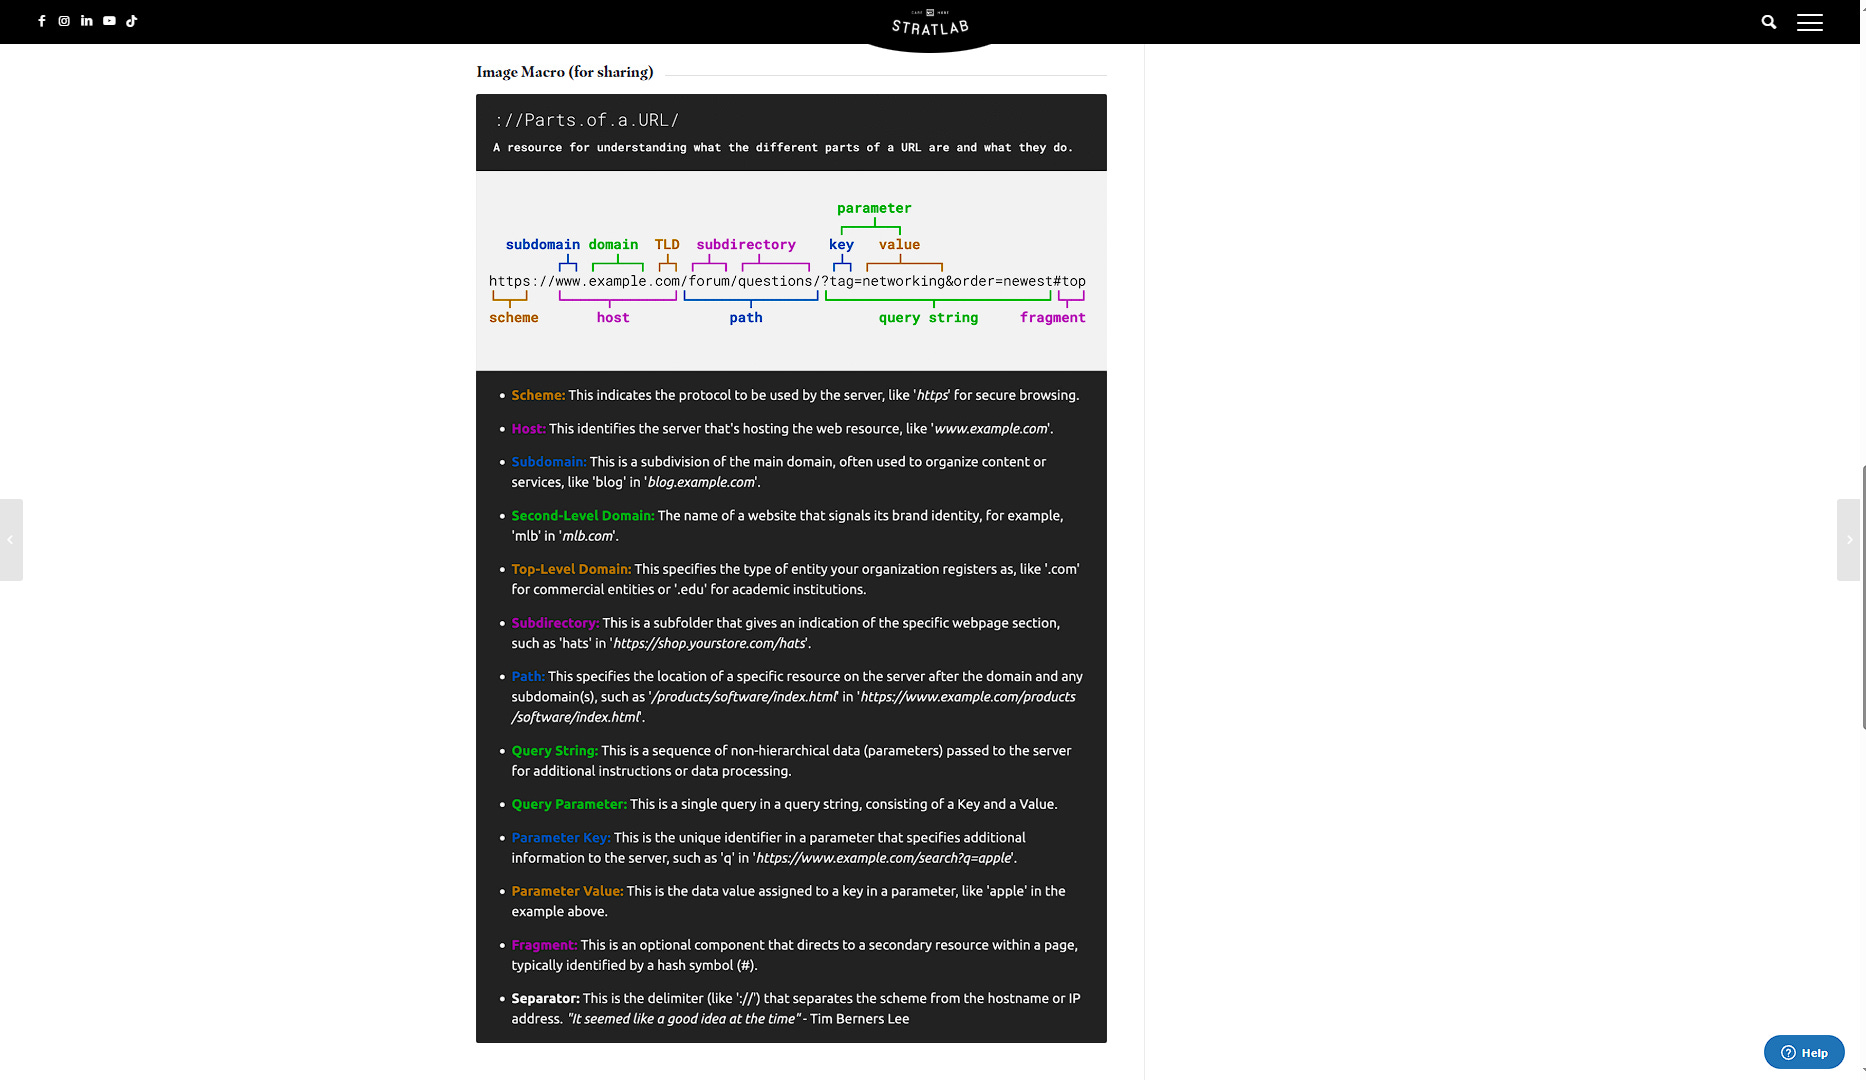Screen dimensions: 1866x1080
Task: Click the 'Second-Level Domain:' term
Action: click(583, 516)
